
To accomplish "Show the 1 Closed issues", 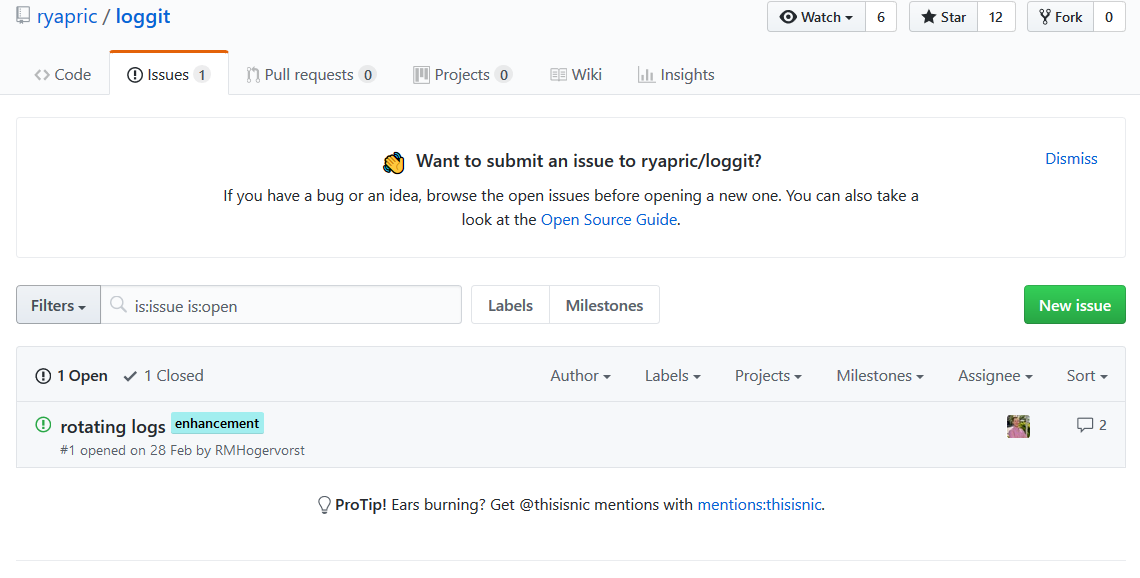I will click(163, 376).
